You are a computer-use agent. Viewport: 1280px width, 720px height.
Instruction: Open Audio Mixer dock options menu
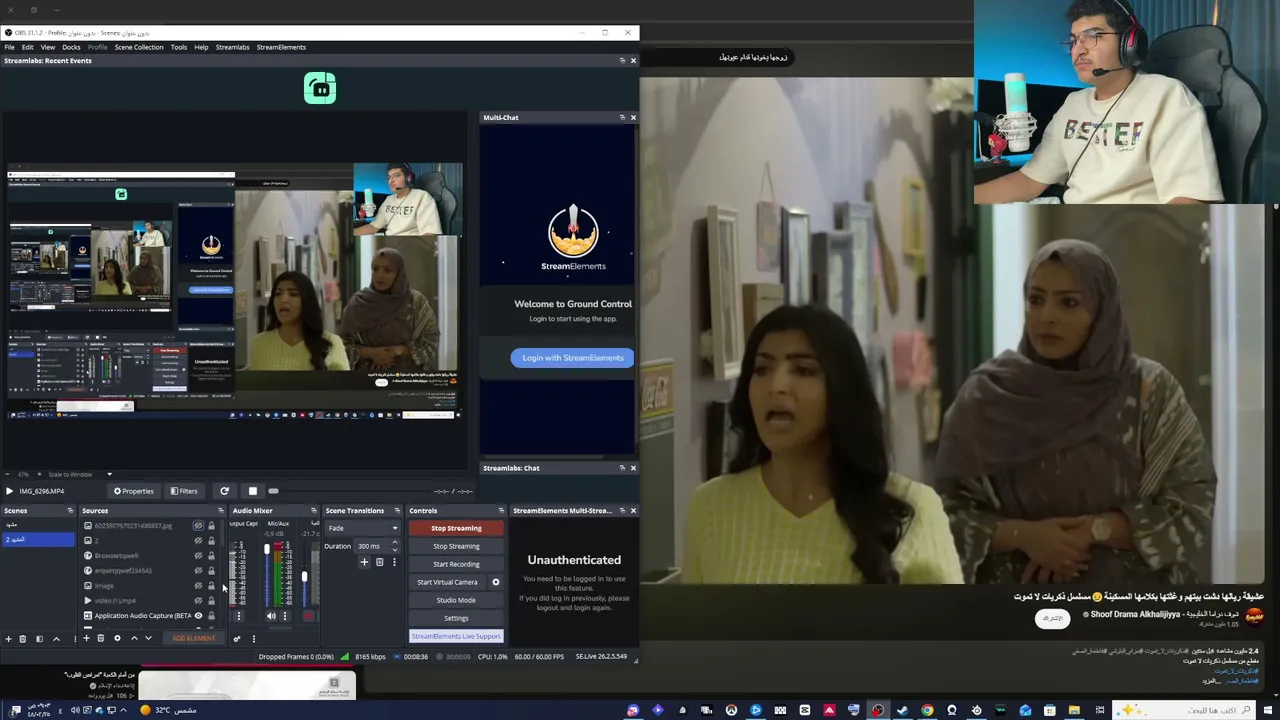(253, 638)
